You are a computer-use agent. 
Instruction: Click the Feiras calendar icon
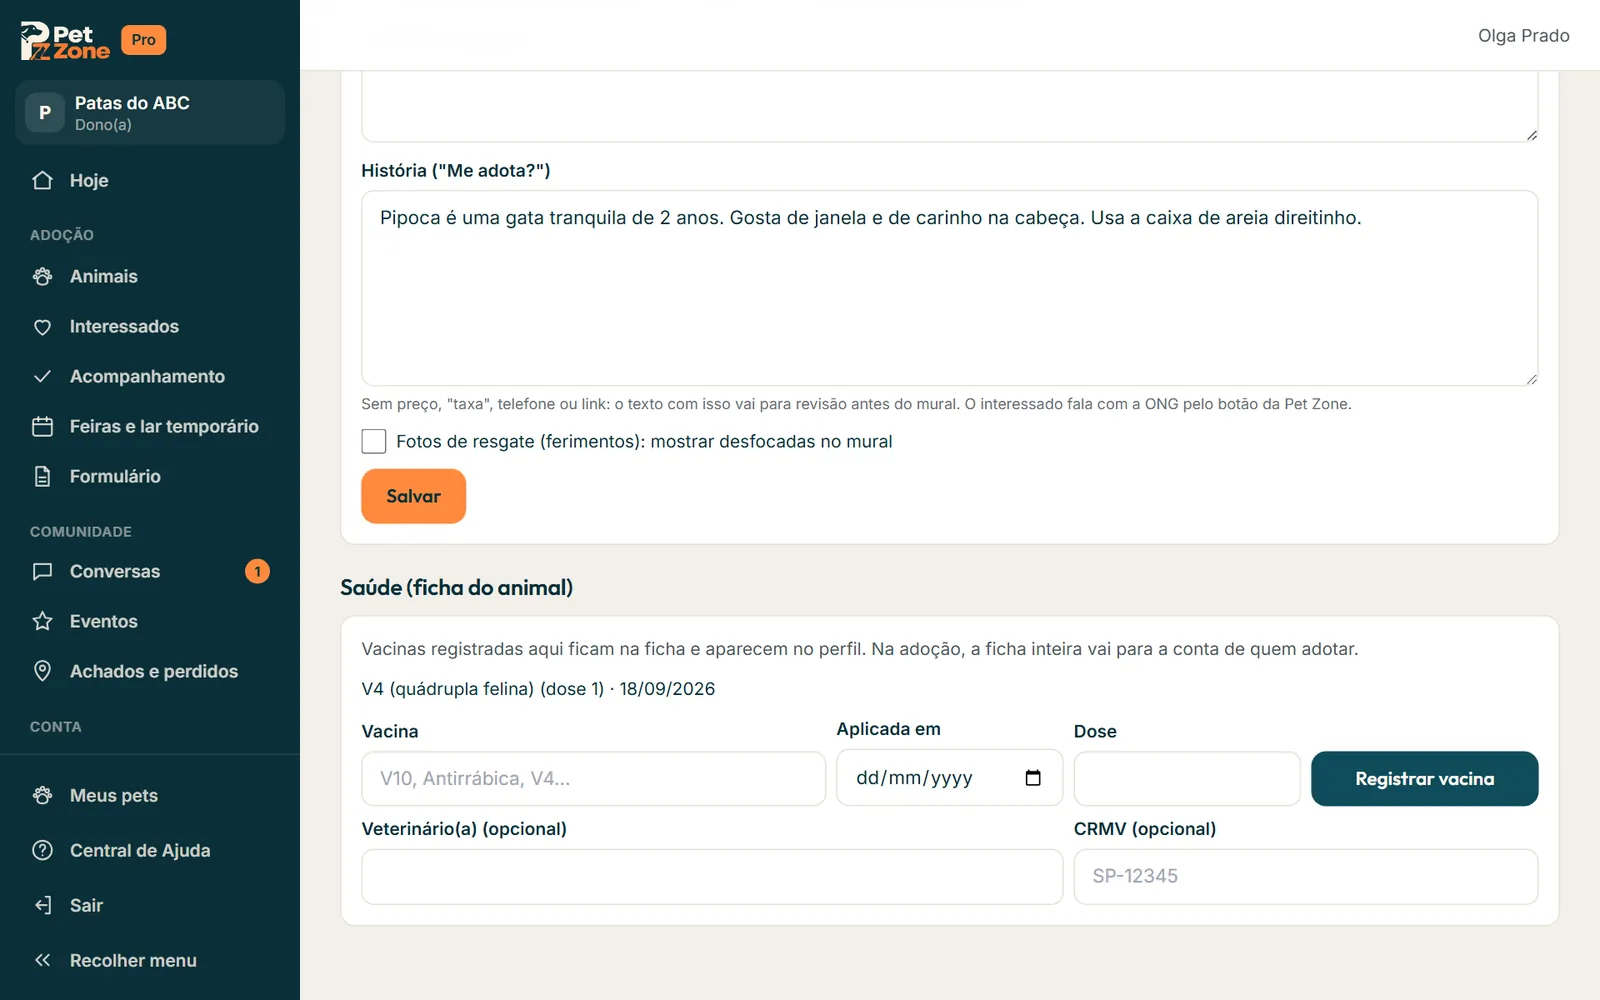[42, 426]
